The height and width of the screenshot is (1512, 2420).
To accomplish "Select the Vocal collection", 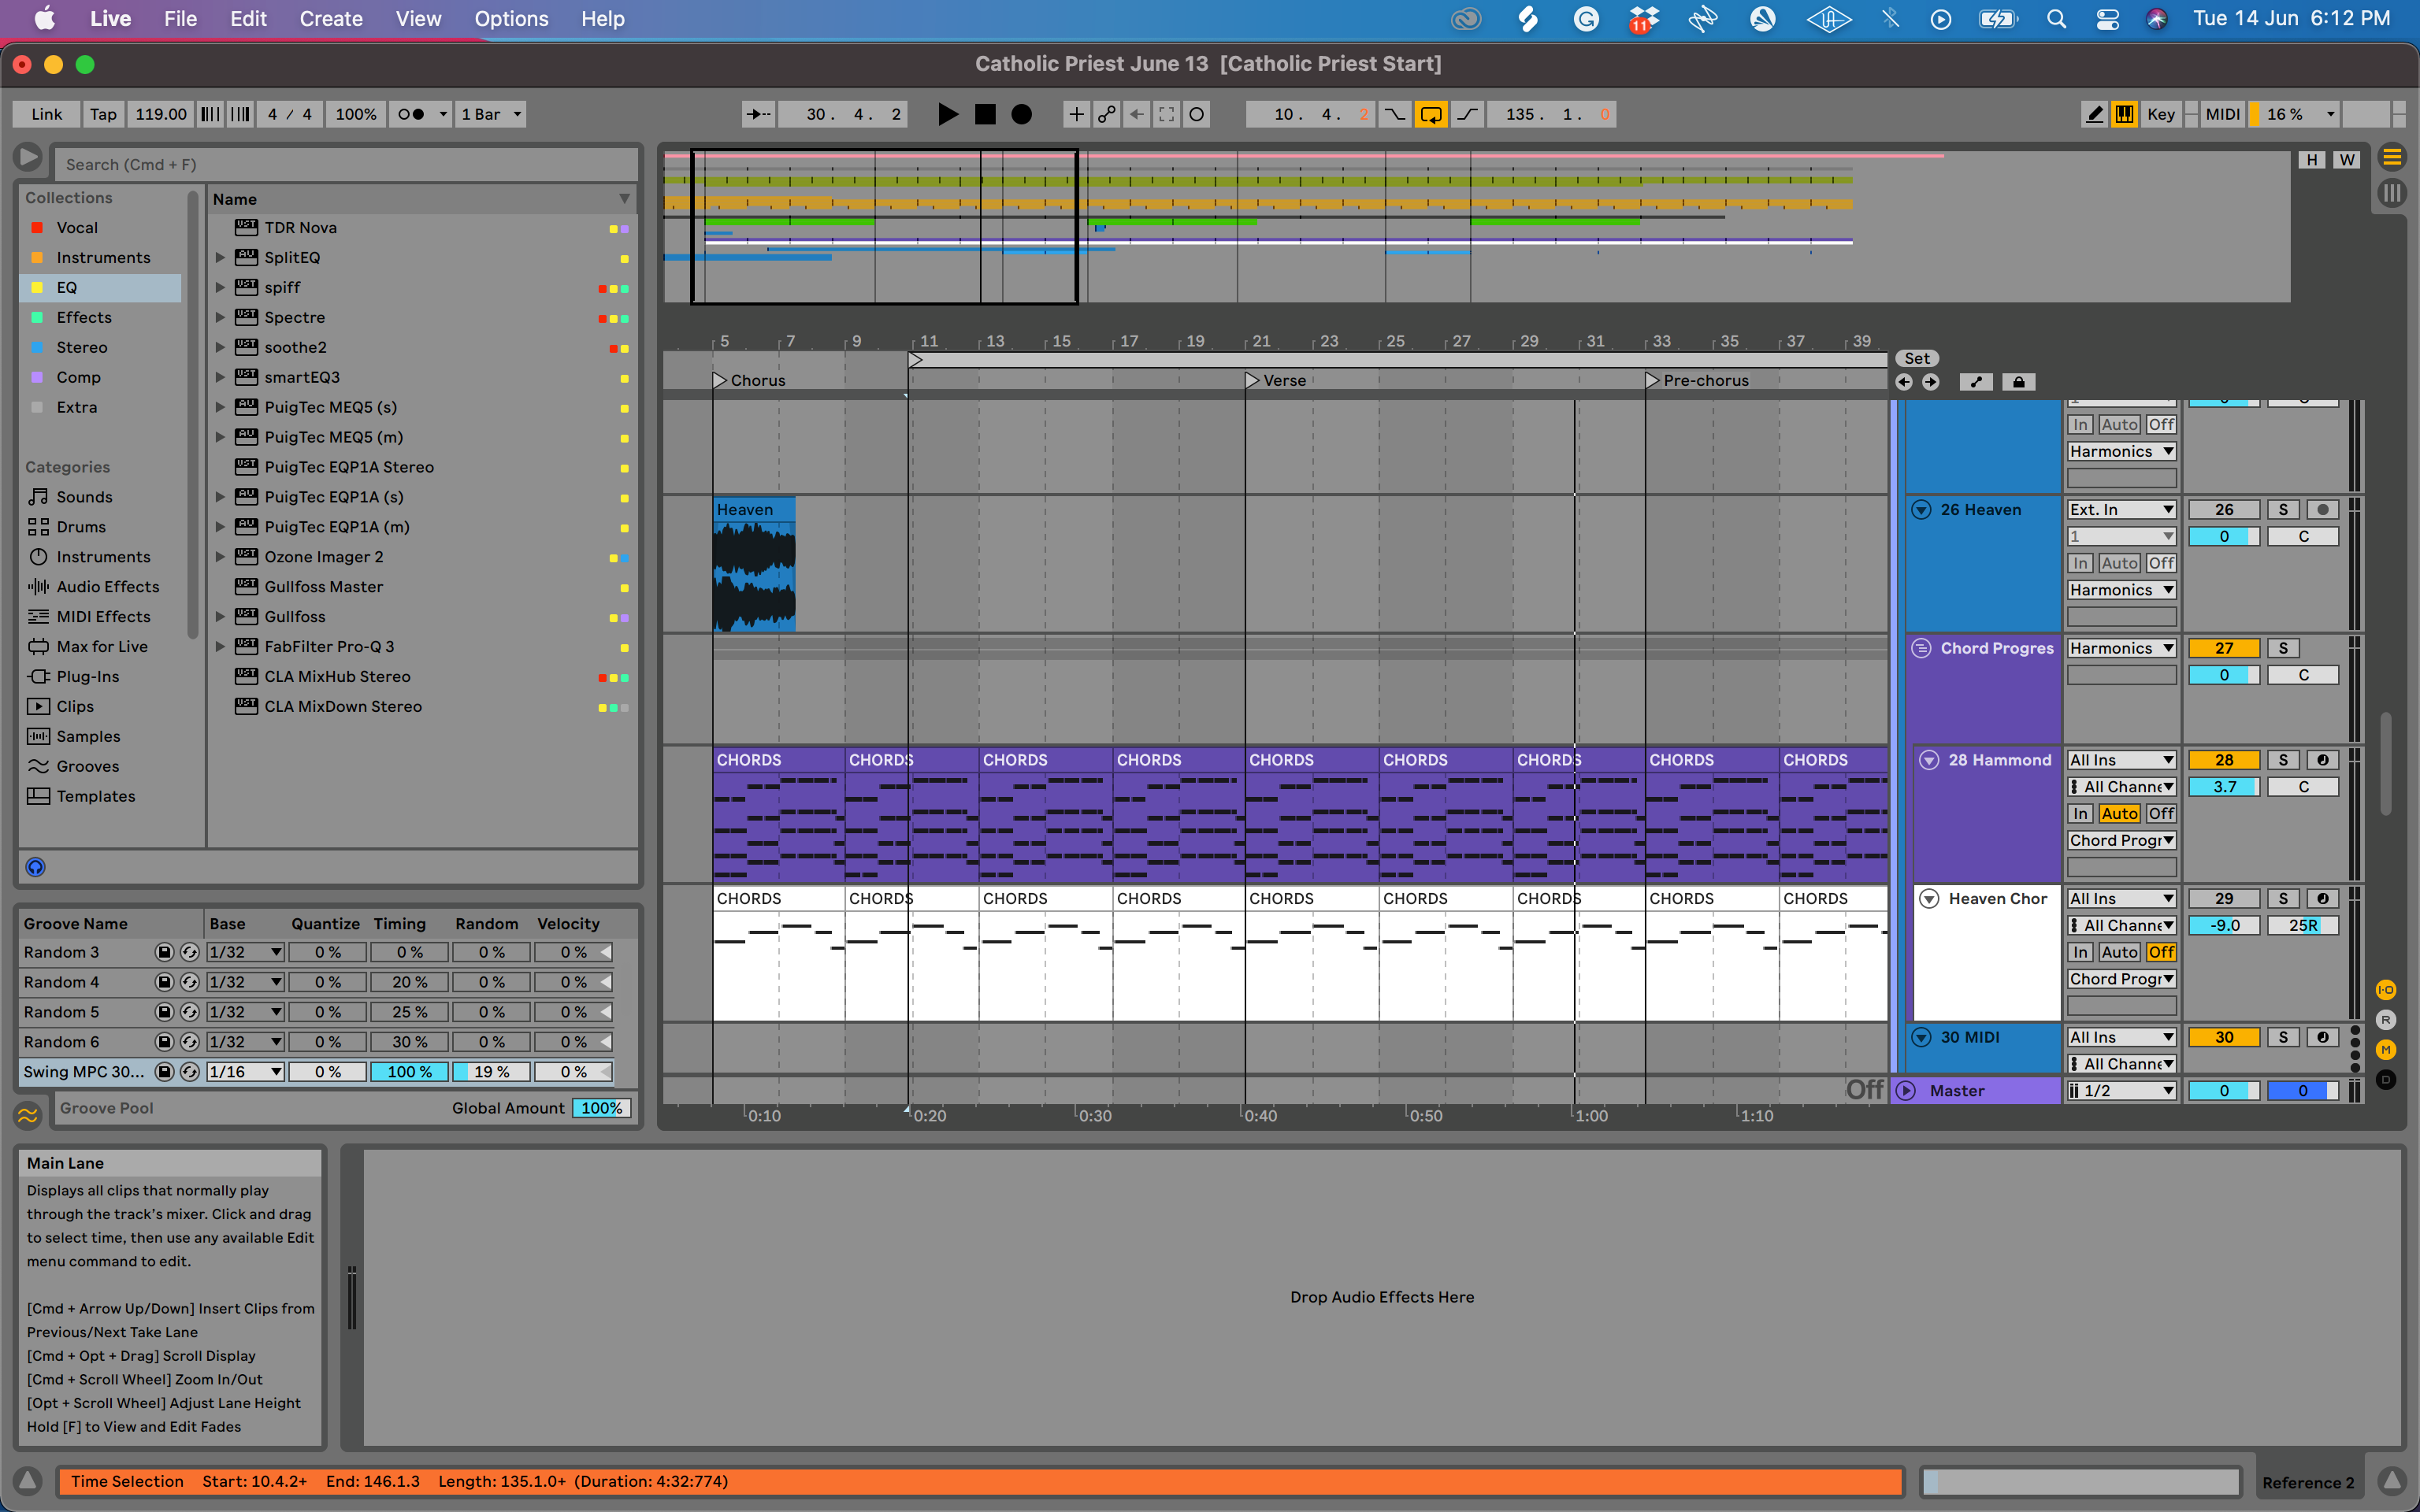I will tap(77, 228).
